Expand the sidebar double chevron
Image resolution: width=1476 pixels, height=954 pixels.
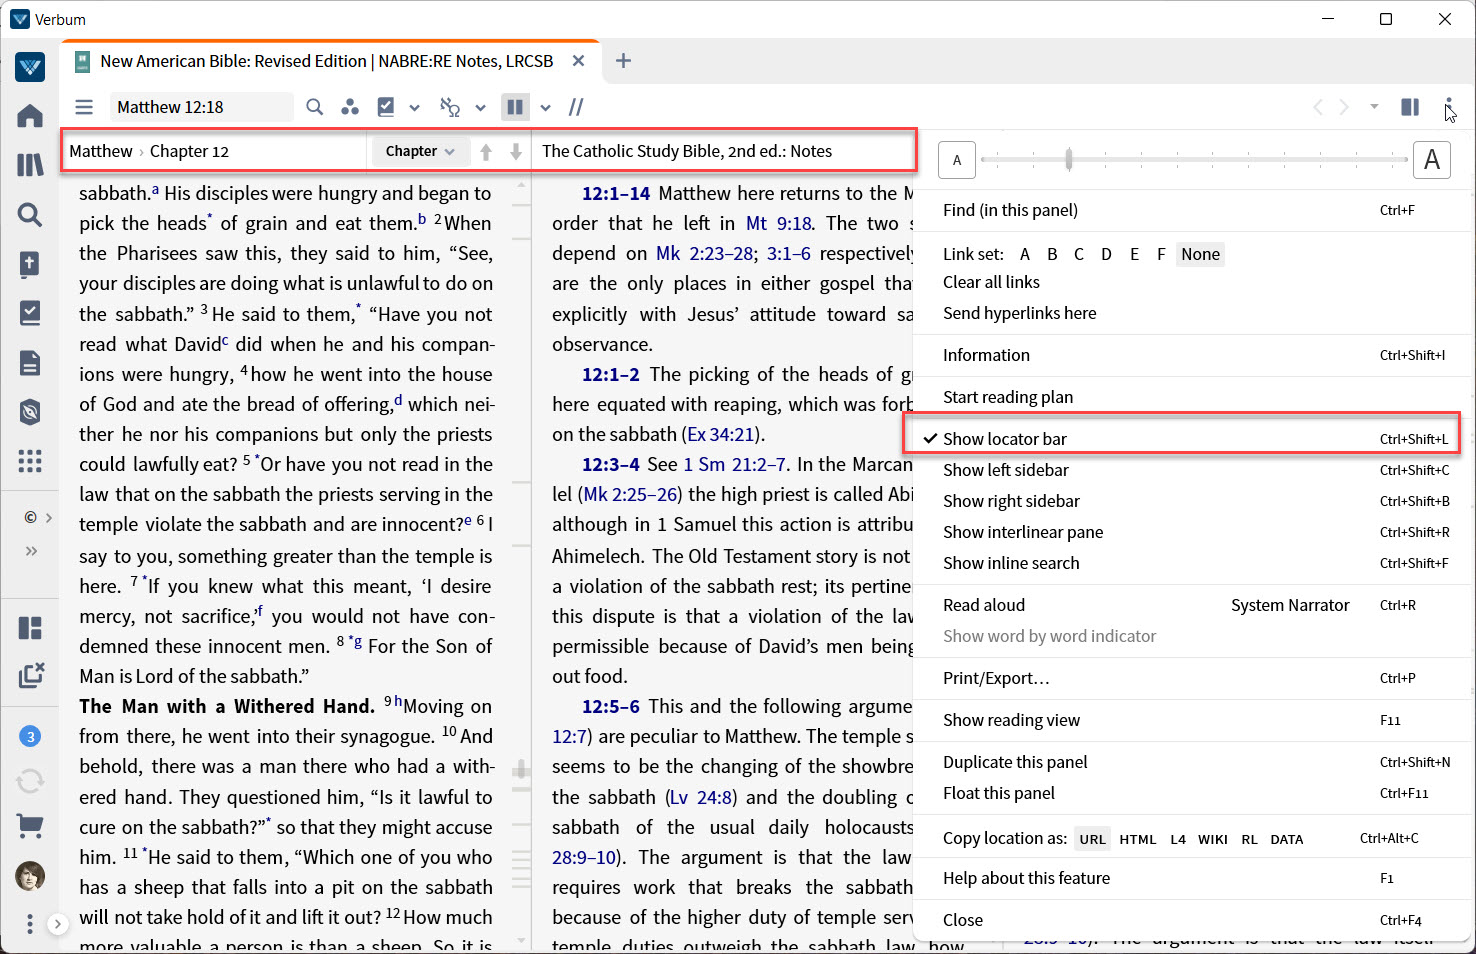pos(31,550)
